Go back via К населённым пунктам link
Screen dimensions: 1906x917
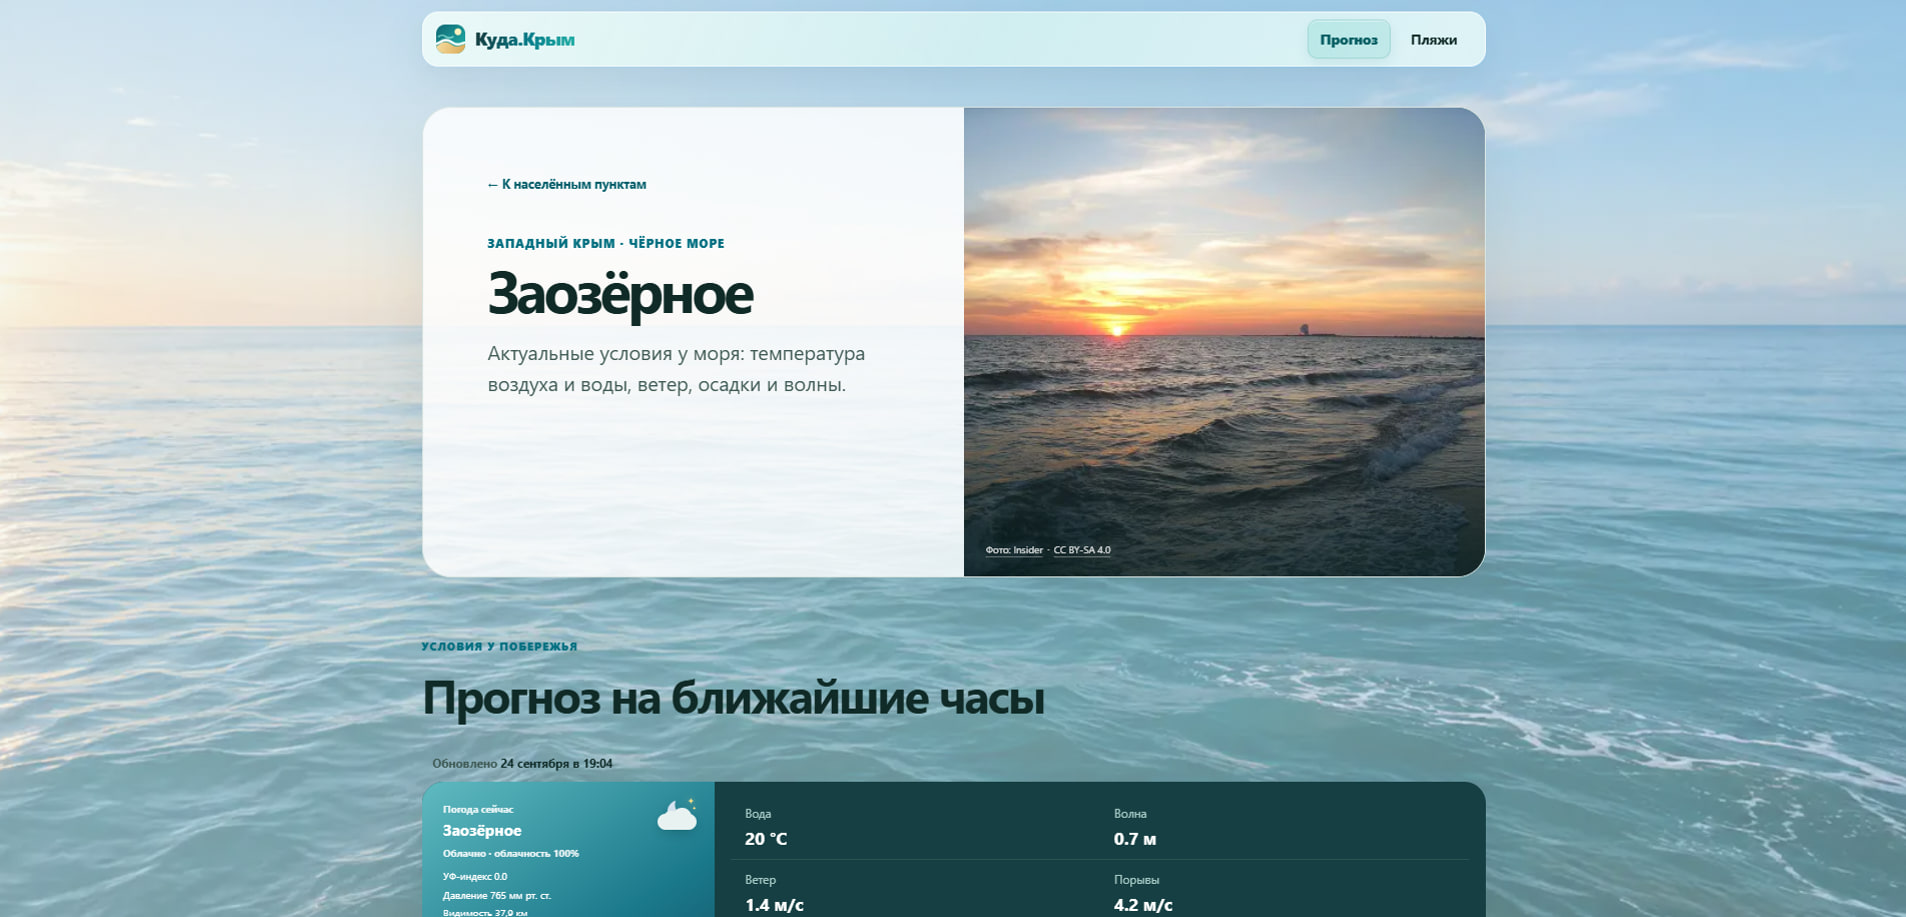(567, 184)
